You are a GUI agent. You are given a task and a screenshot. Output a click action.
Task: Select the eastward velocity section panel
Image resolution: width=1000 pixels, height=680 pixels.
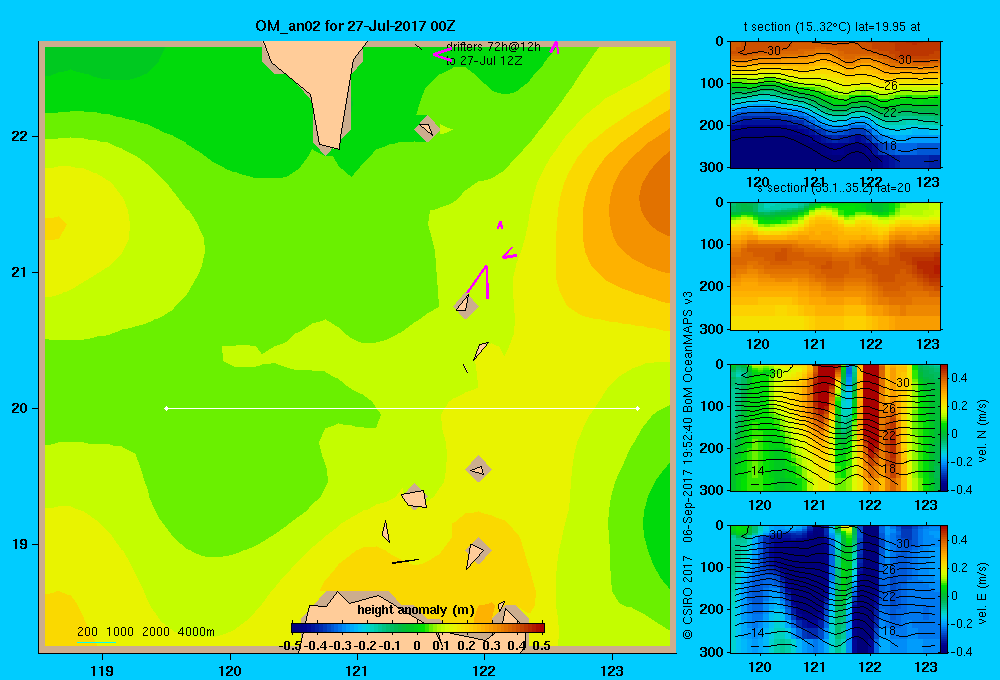point(835,589)
